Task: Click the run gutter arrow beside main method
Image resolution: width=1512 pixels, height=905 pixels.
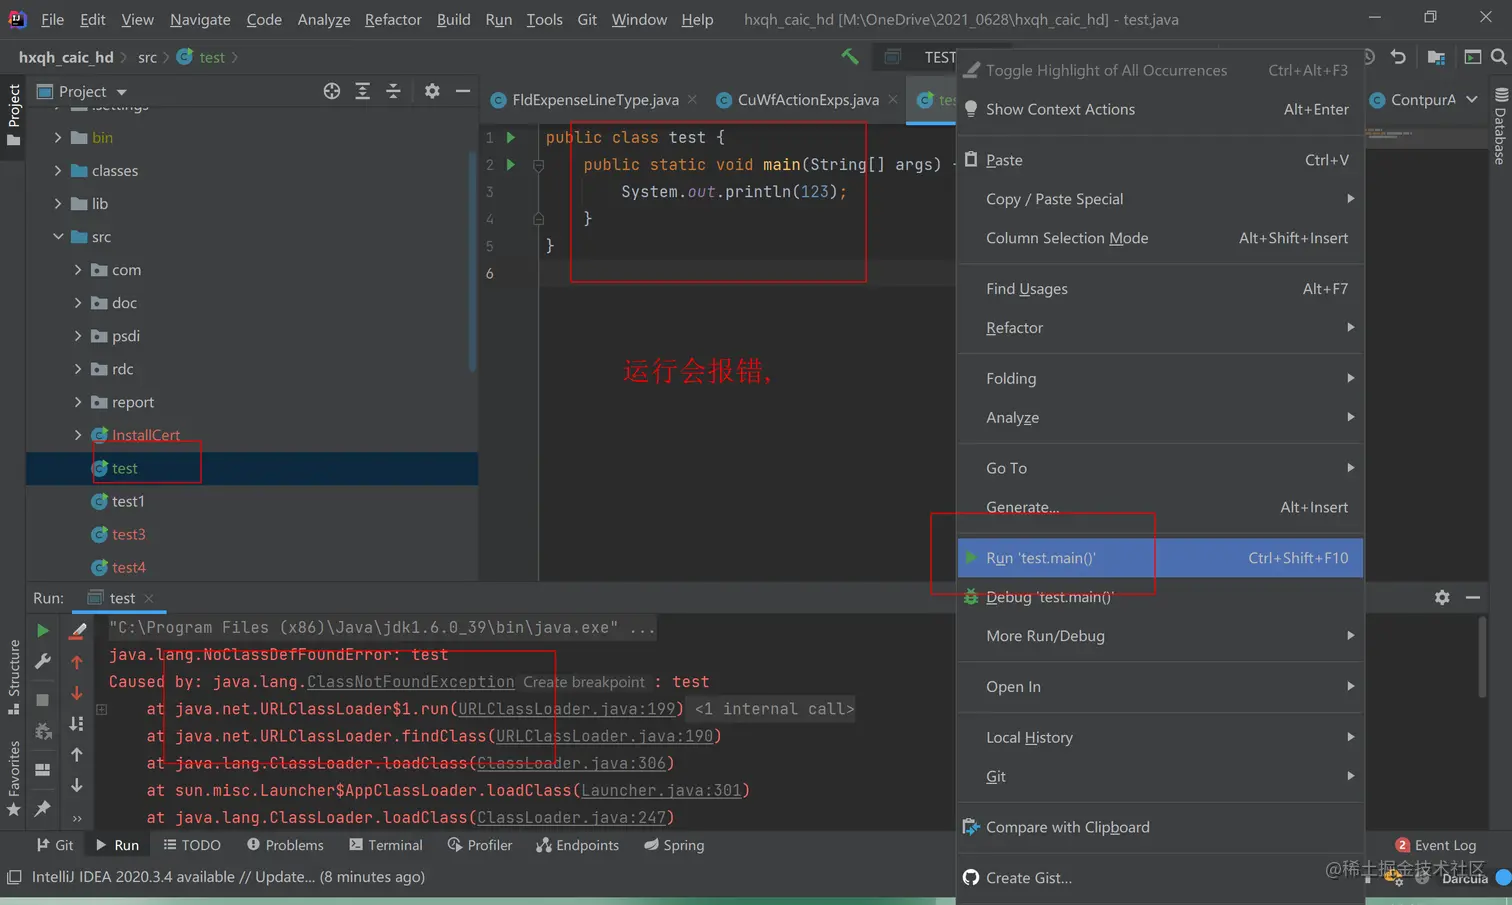Action: coord(511,164)
